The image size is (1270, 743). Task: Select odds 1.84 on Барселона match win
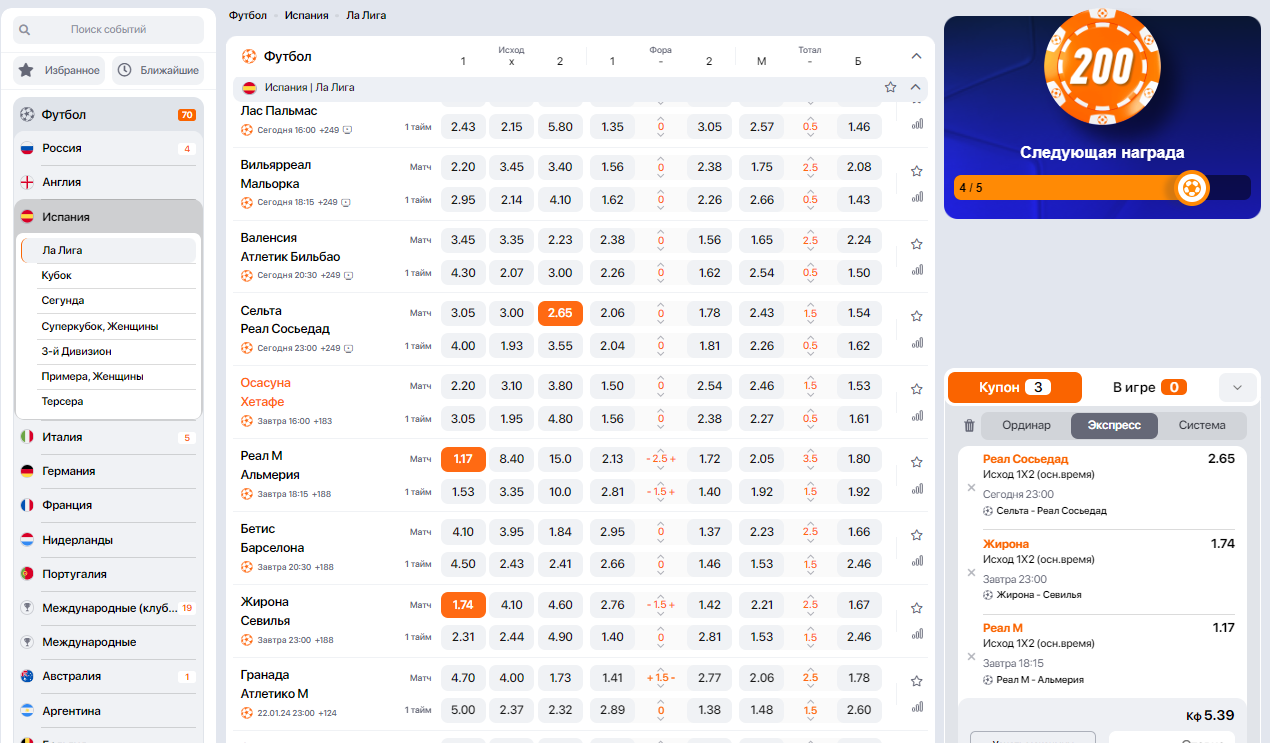coord(560,532)
